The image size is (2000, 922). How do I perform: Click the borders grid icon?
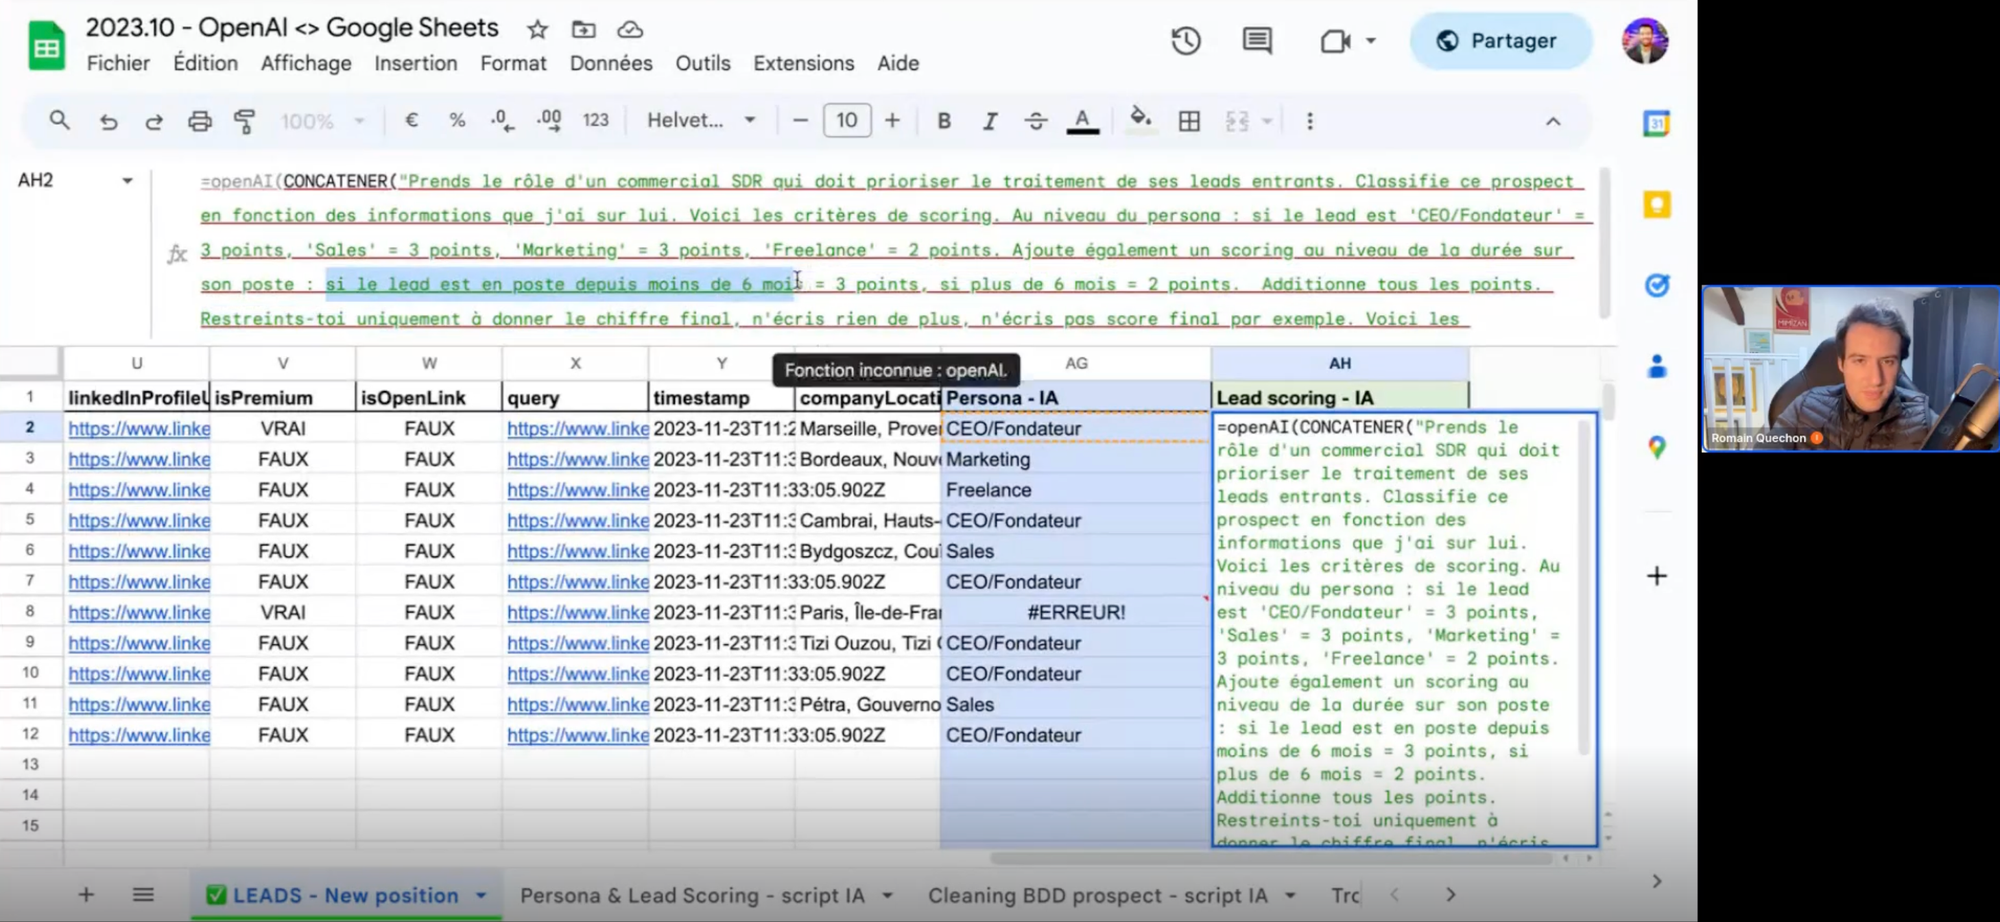point(1189,121)
